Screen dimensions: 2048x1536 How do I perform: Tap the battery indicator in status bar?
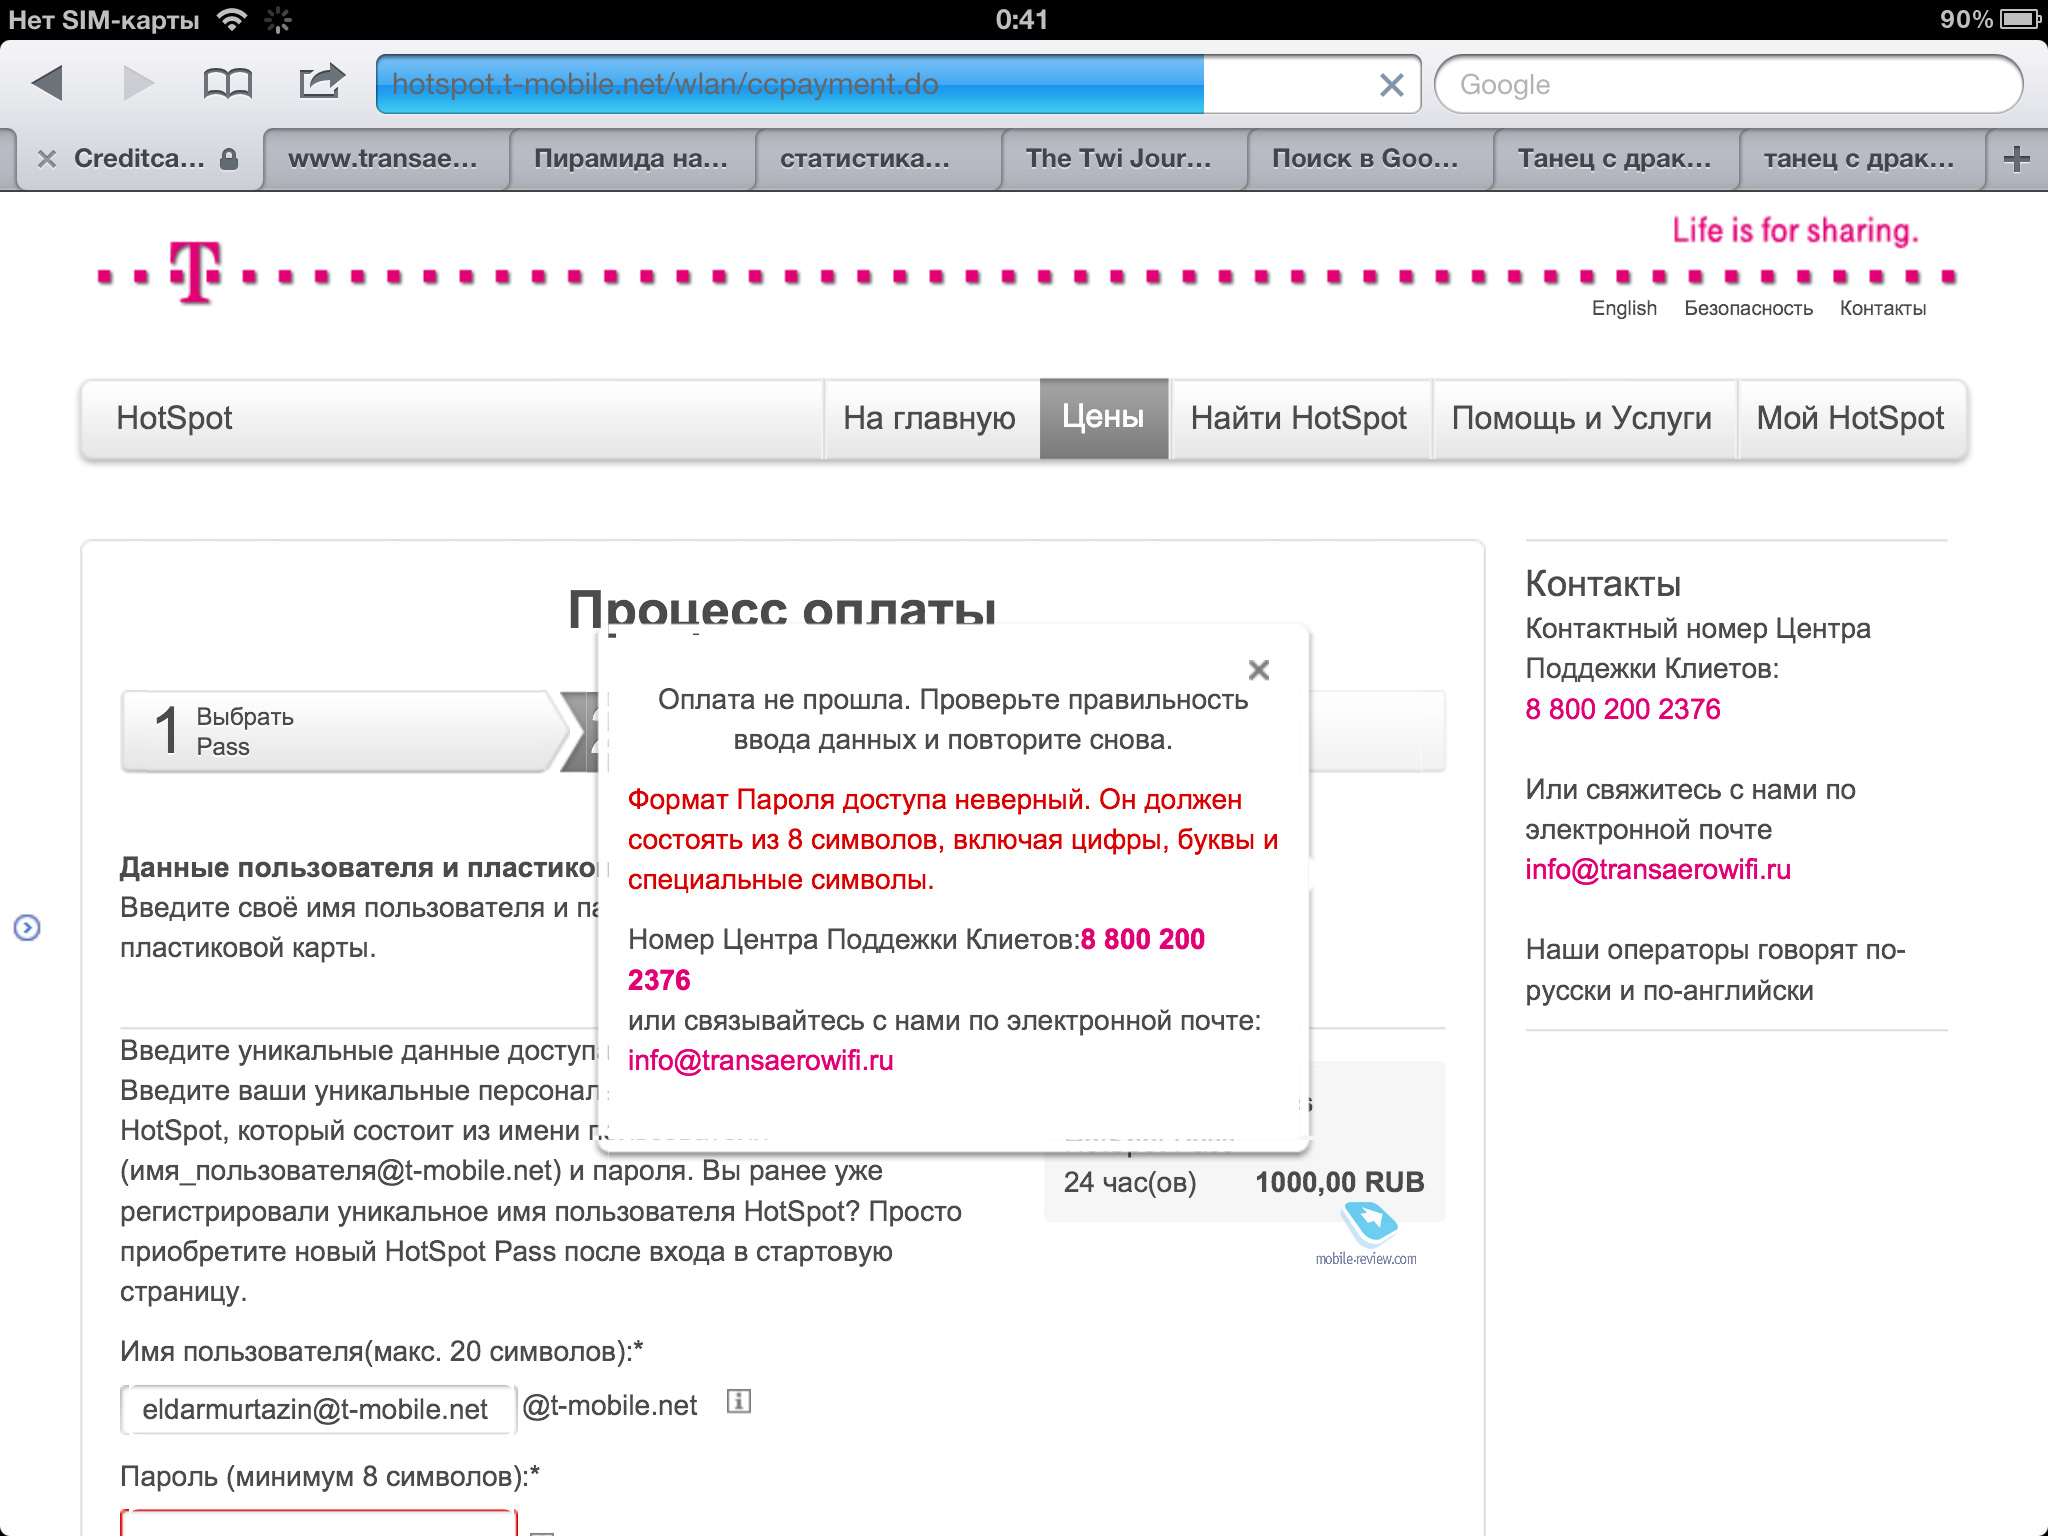[x=2019, y=19]
